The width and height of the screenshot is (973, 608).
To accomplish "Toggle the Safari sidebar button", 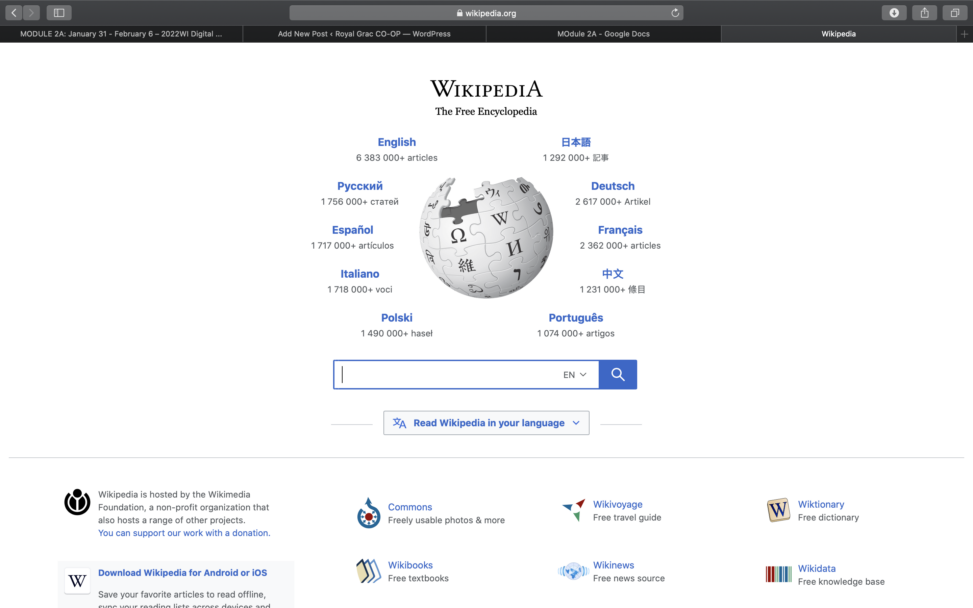I will click(59, 12).
